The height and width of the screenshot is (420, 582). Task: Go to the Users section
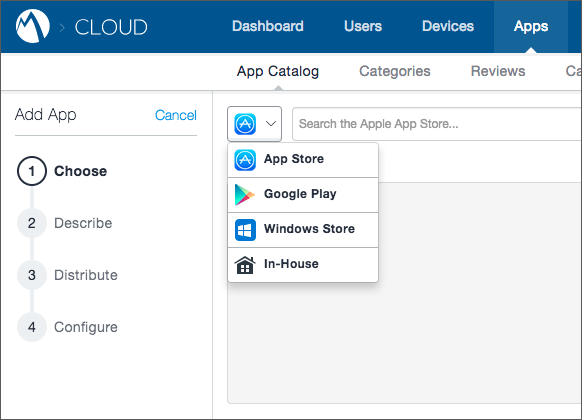[x=363, y=26]
